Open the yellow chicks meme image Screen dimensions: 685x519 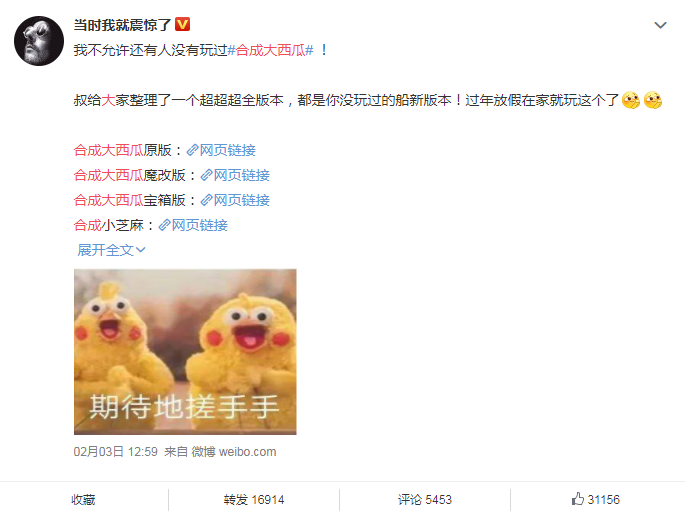[x=185, y=352]
